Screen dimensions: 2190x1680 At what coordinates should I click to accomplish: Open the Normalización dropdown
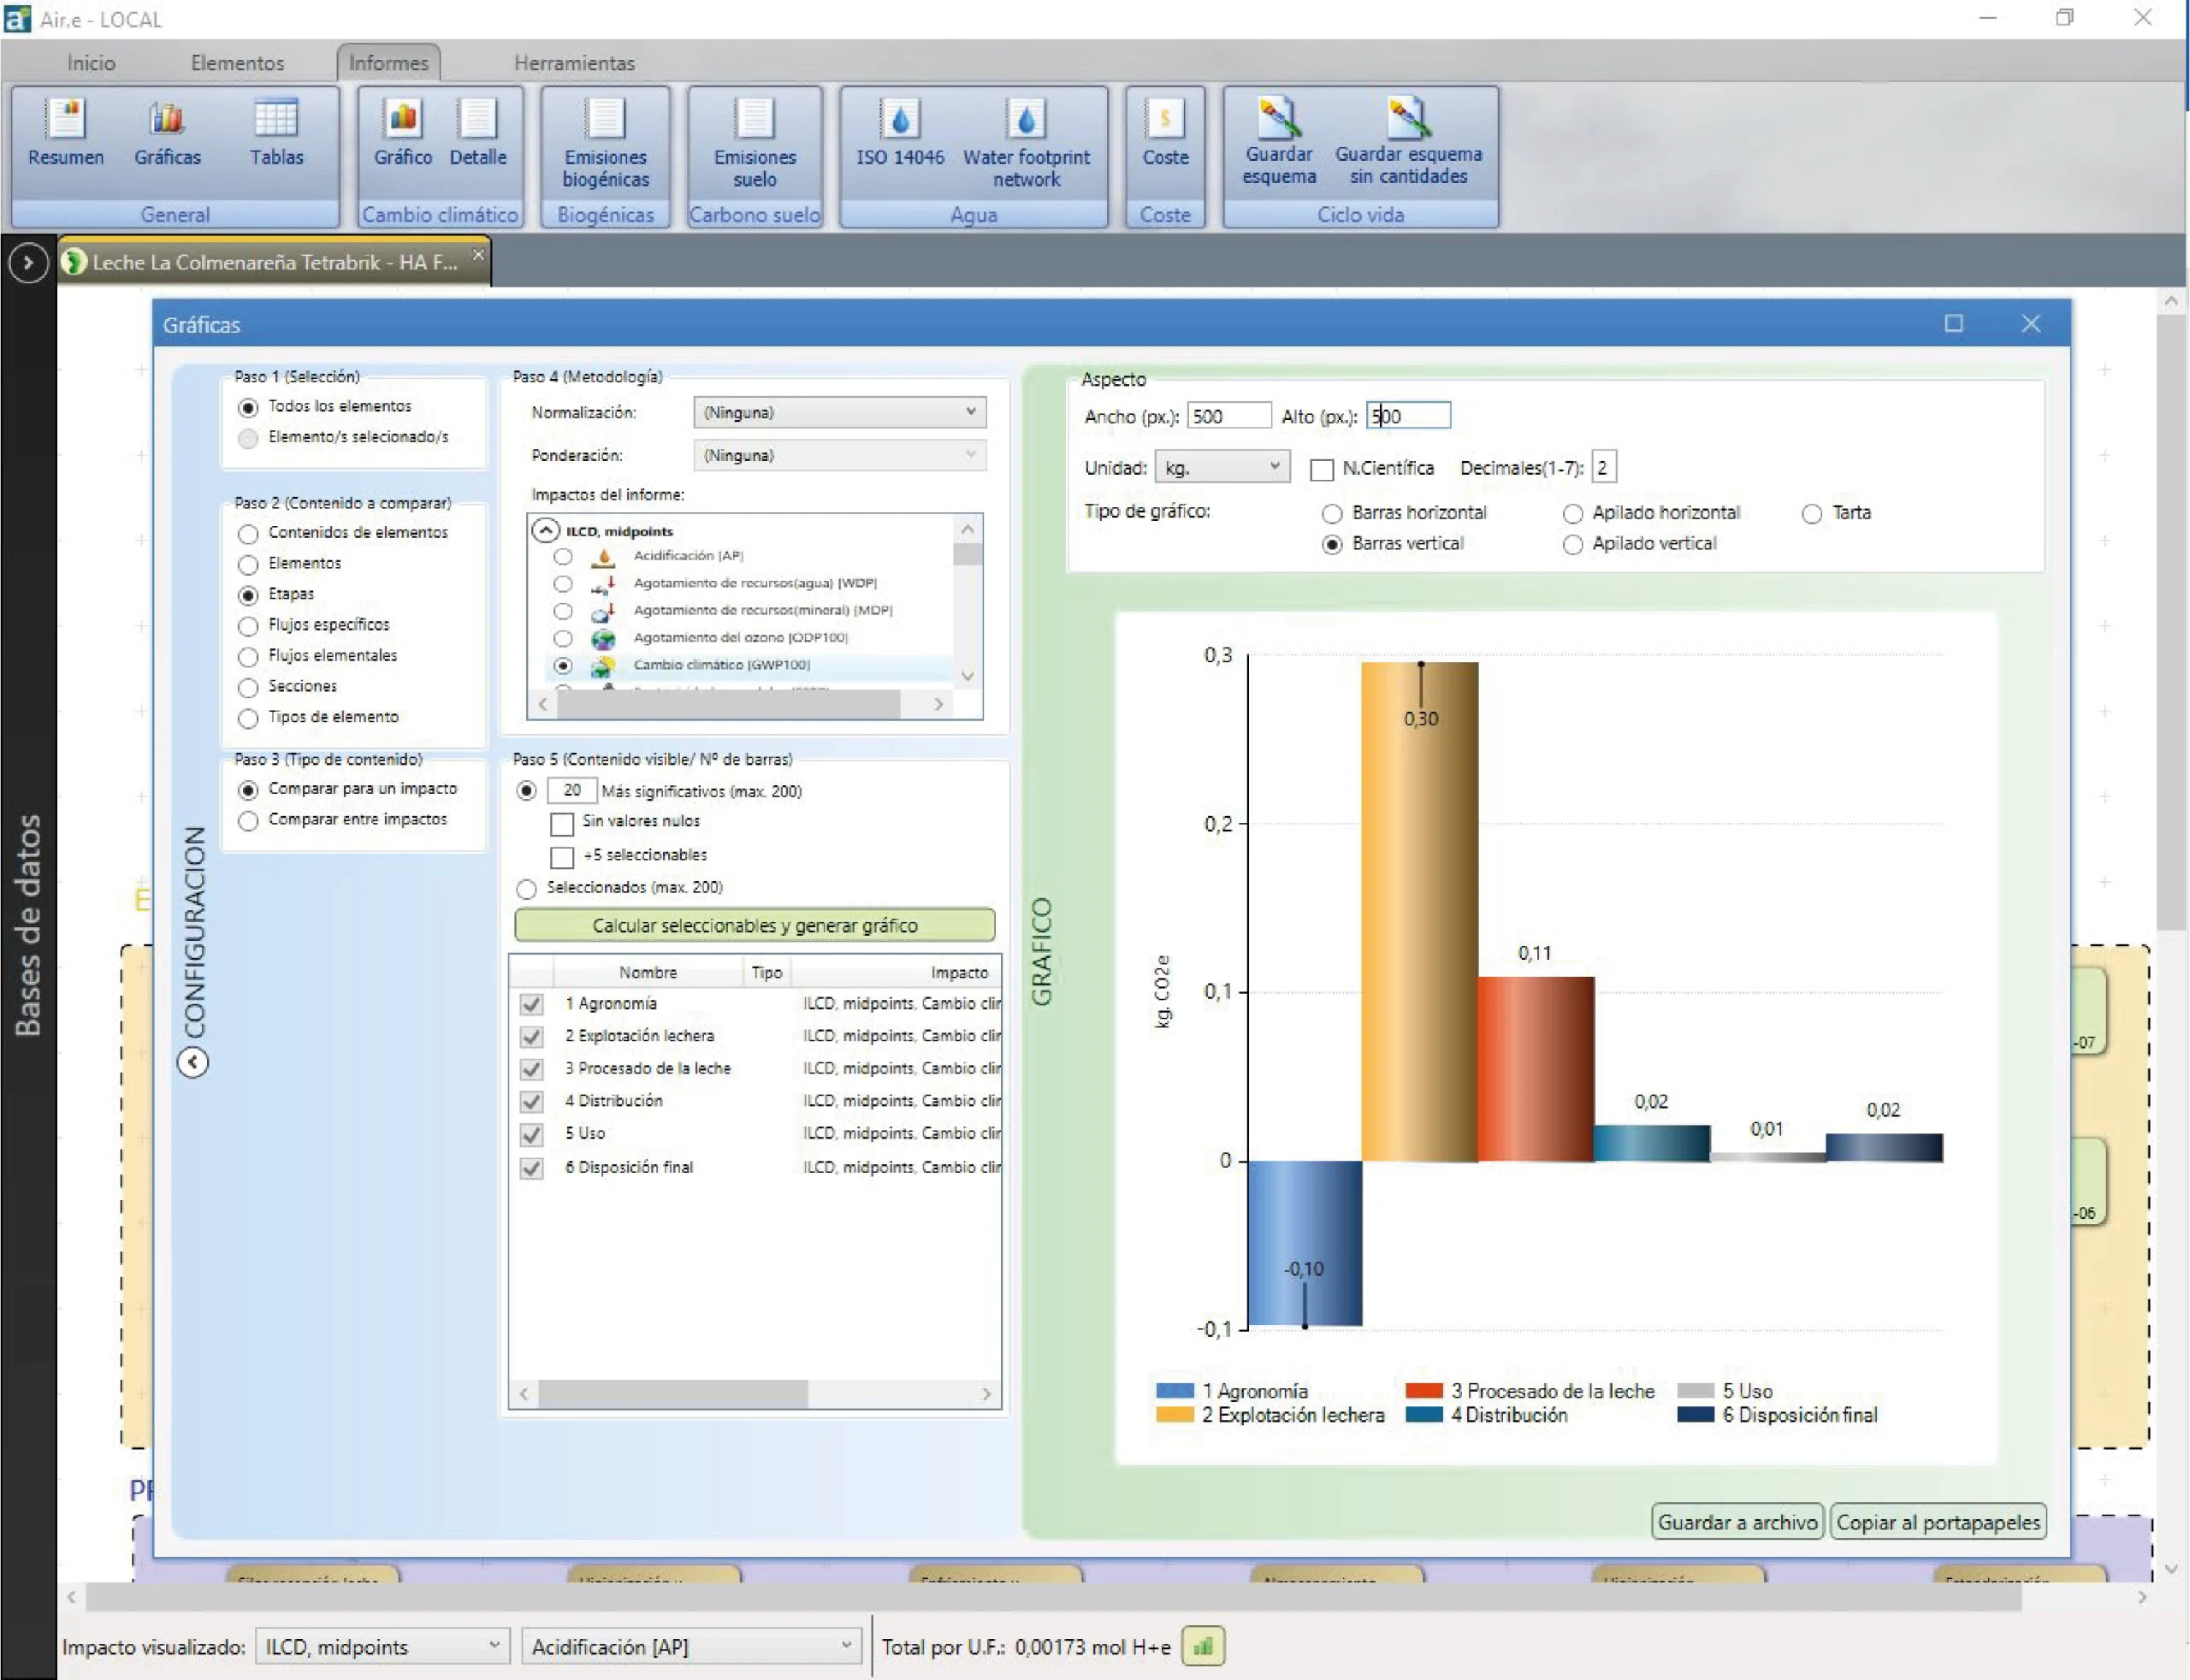(839, 412)
